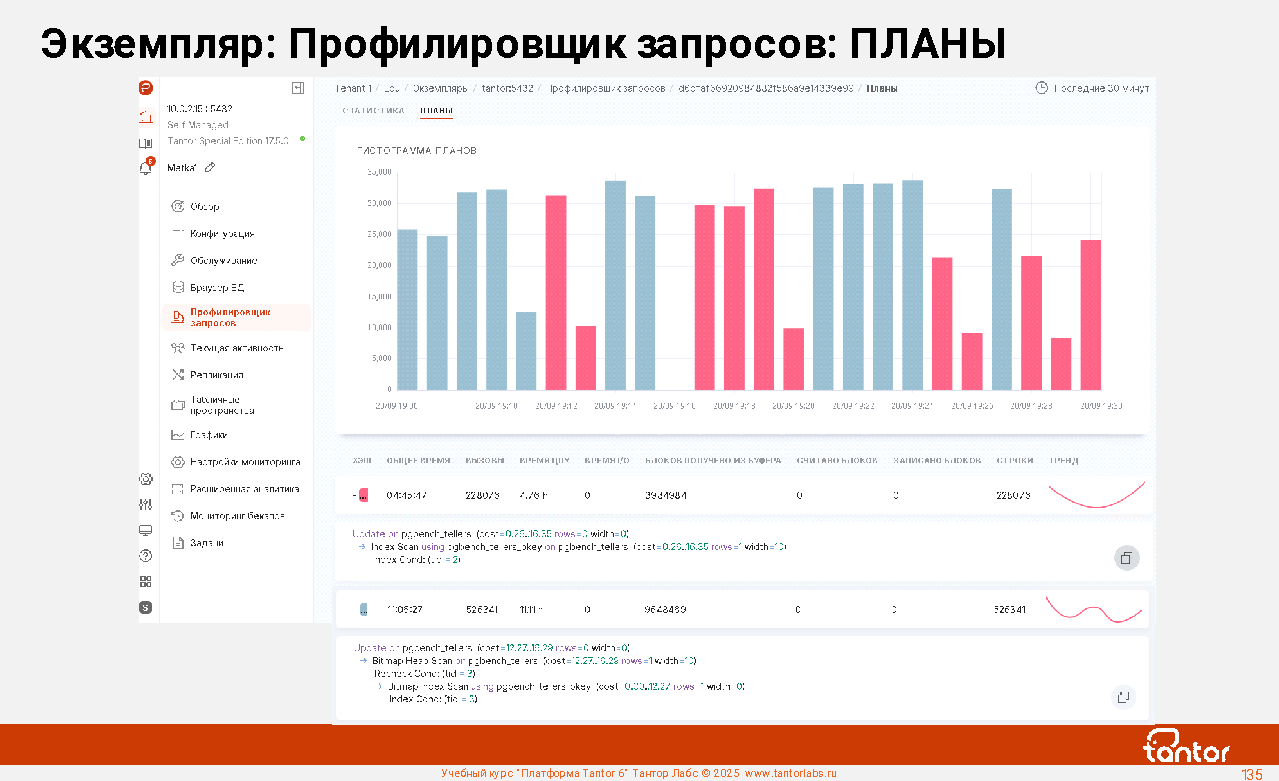
Task: Open help question mark icon in sidebar
Action: [x=146, y=556]
